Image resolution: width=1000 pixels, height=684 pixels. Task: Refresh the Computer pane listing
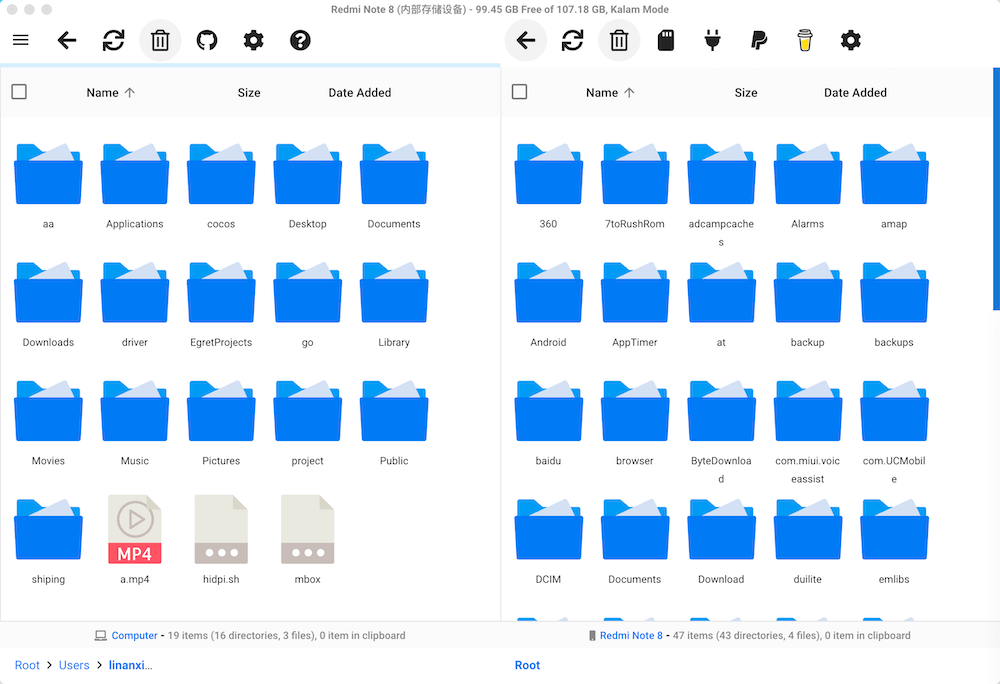(114, 40)
